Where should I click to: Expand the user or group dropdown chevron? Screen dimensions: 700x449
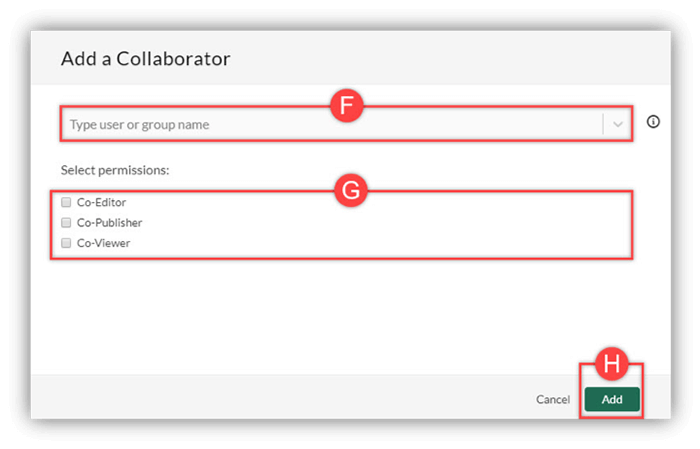tap(618, 124)
